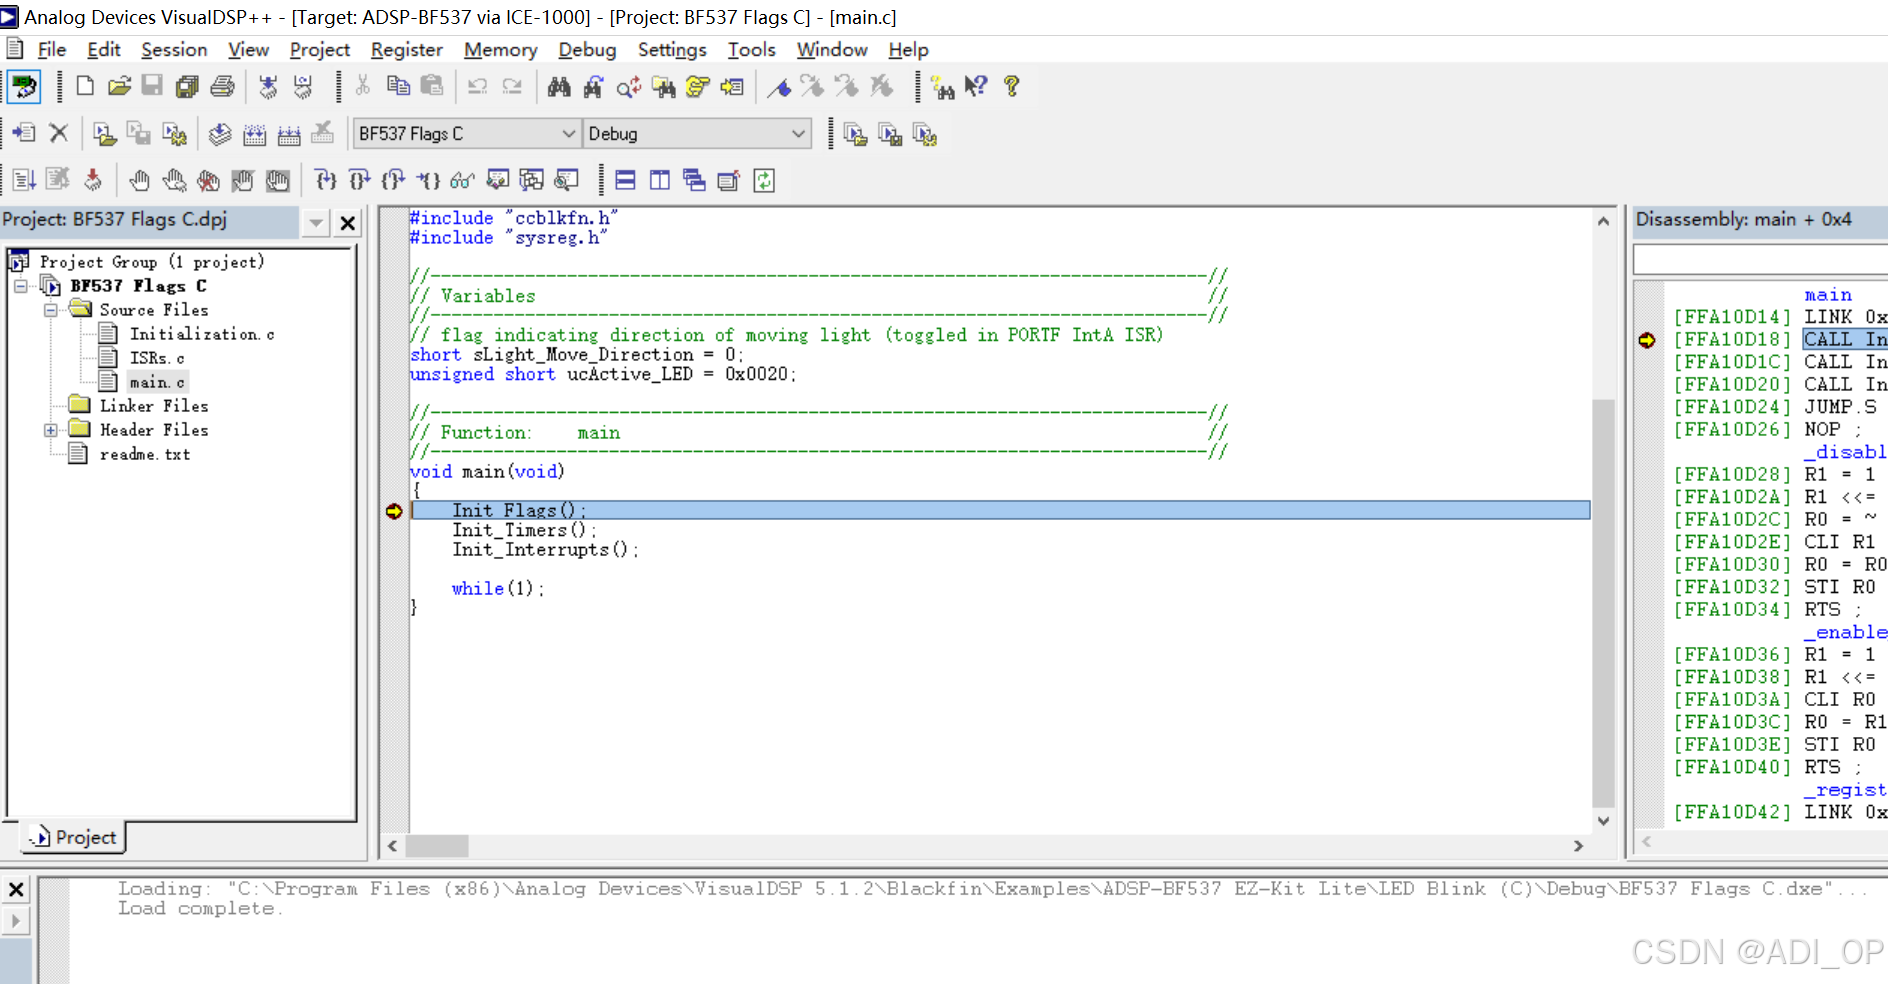Collapse the Source Files folder
This screenshot has height=984, width=1888.
tap(50, 310)
